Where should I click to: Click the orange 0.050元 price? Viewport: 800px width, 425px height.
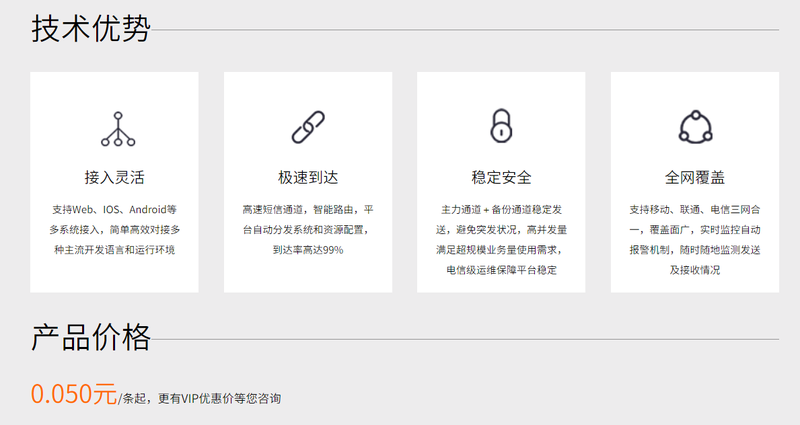pyautogui.click(x=74, y=394)
